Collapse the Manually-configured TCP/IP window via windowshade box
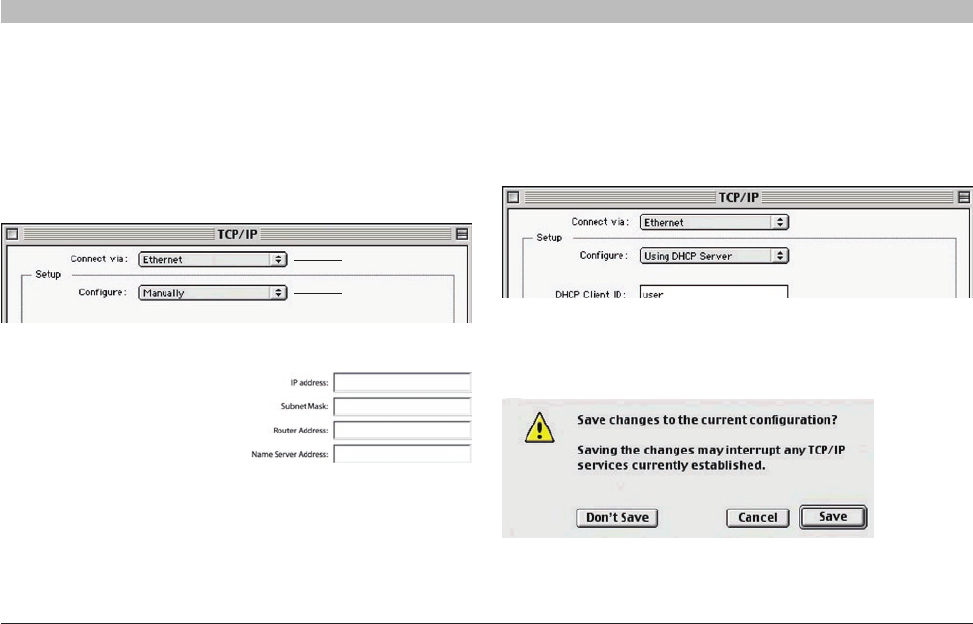This screenshot has height=624, width=973. [x=462, y=234]
